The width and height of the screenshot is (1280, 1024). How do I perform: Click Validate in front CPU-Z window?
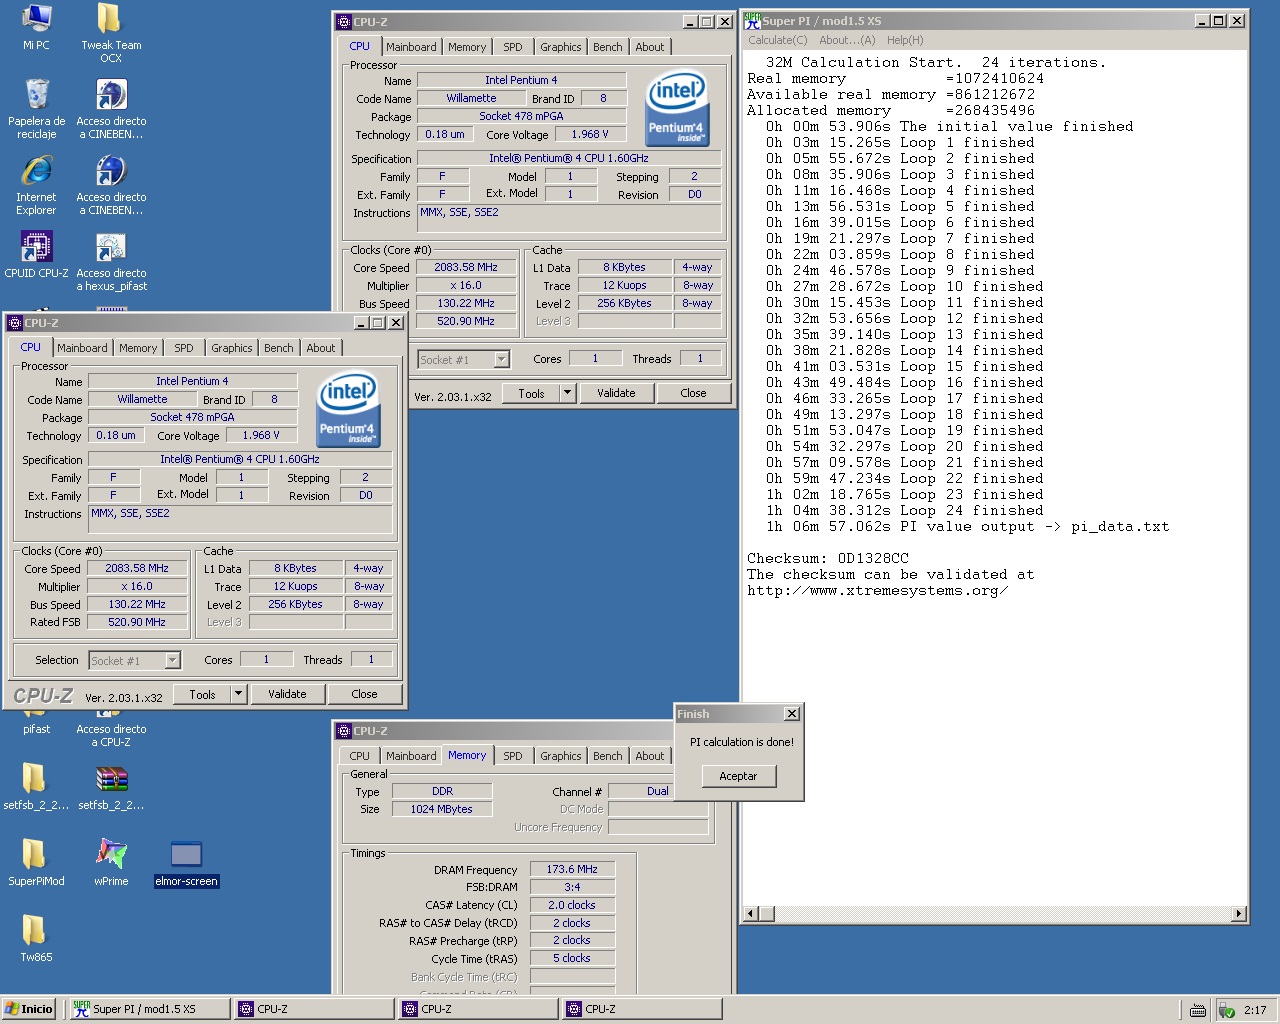[x=287, y=694]
